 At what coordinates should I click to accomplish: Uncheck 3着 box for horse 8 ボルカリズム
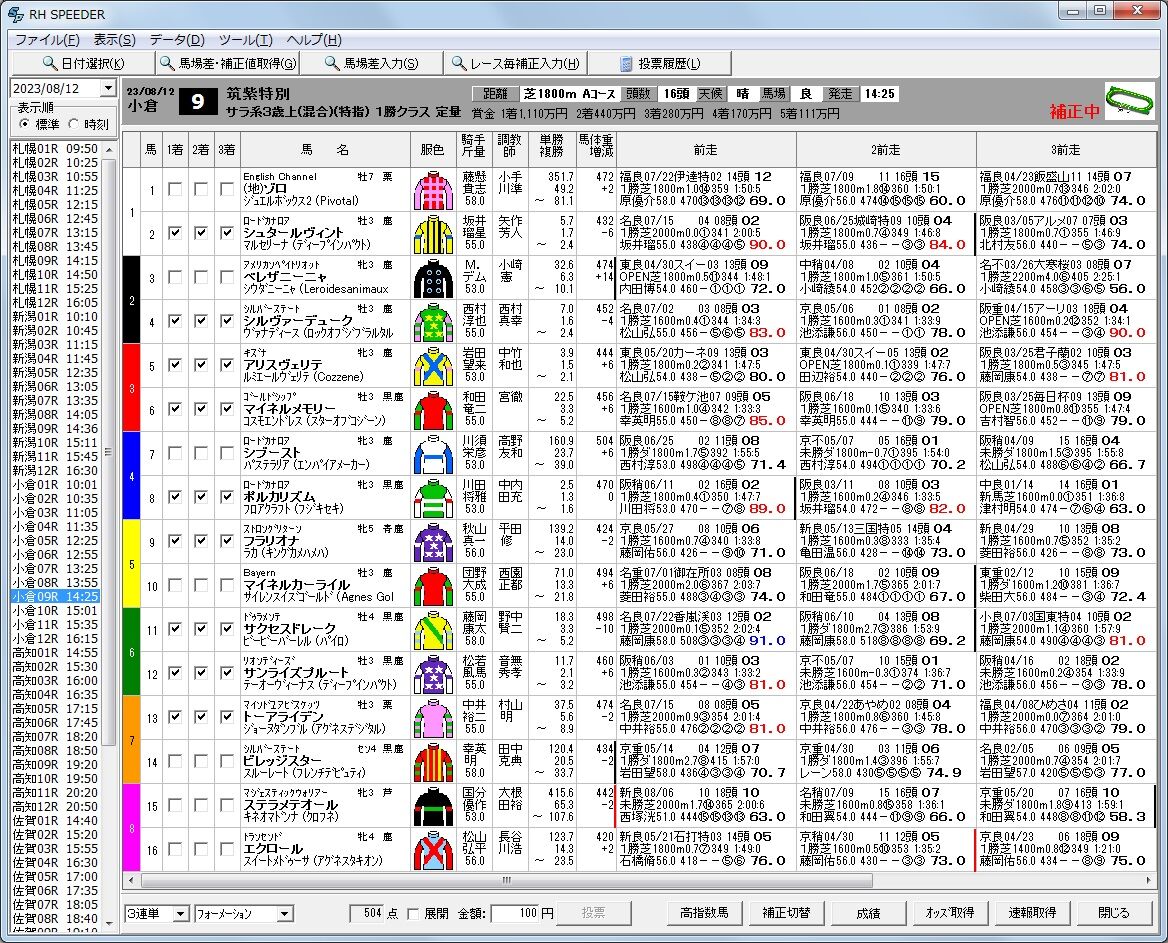226,497
